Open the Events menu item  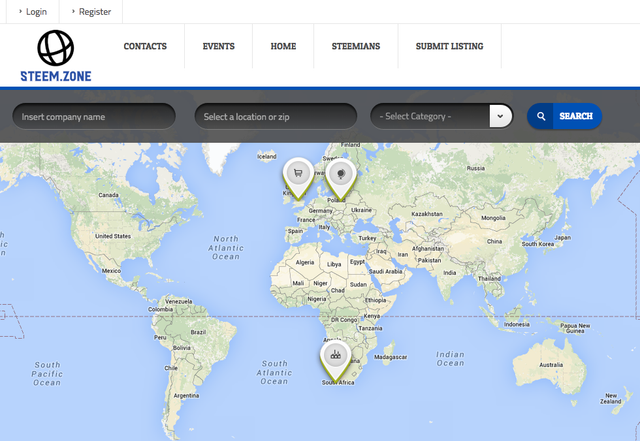click(x=219, y=46)
